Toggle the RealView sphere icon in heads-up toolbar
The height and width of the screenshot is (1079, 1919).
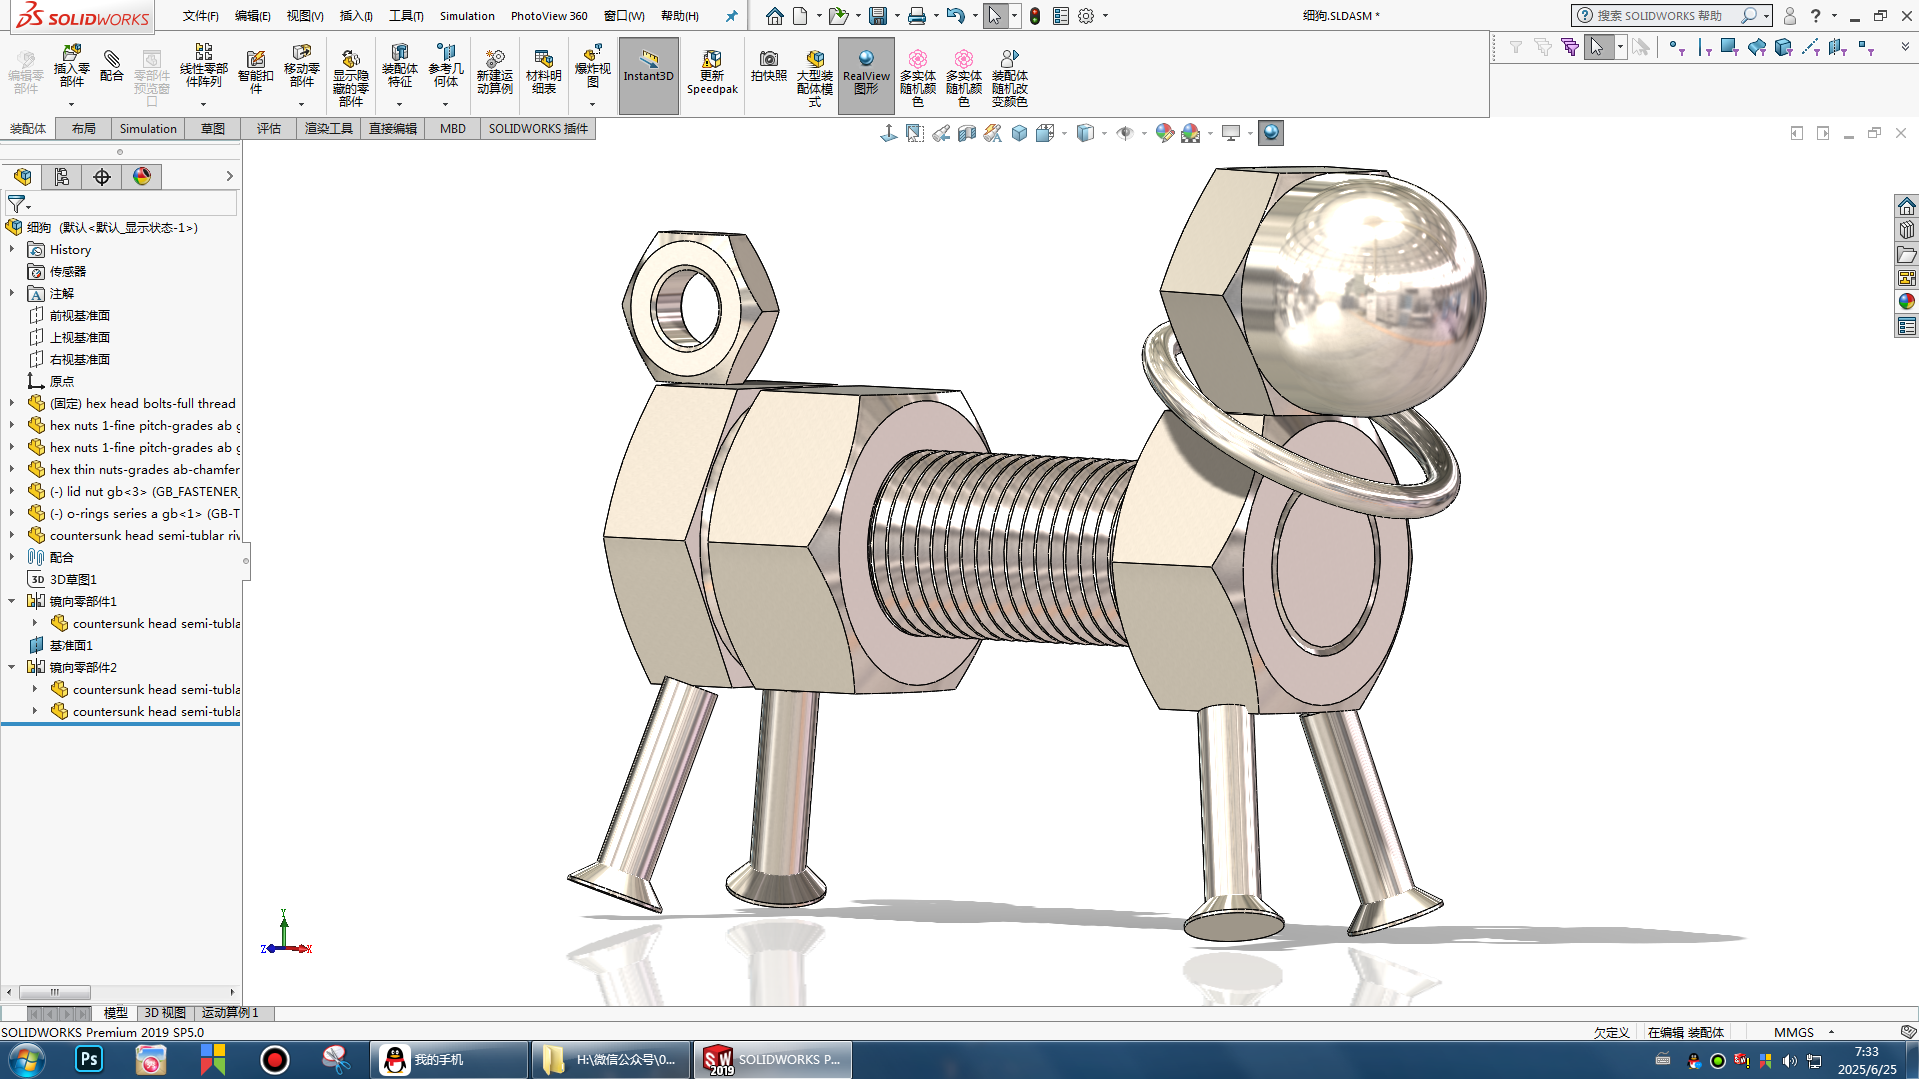[x=1270, y=133]
